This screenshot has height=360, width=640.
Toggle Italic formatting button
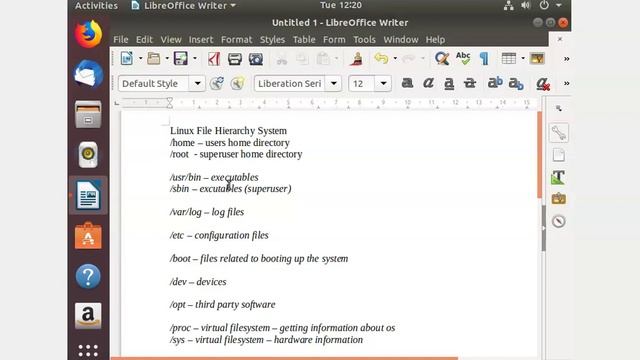click(428, 83)
